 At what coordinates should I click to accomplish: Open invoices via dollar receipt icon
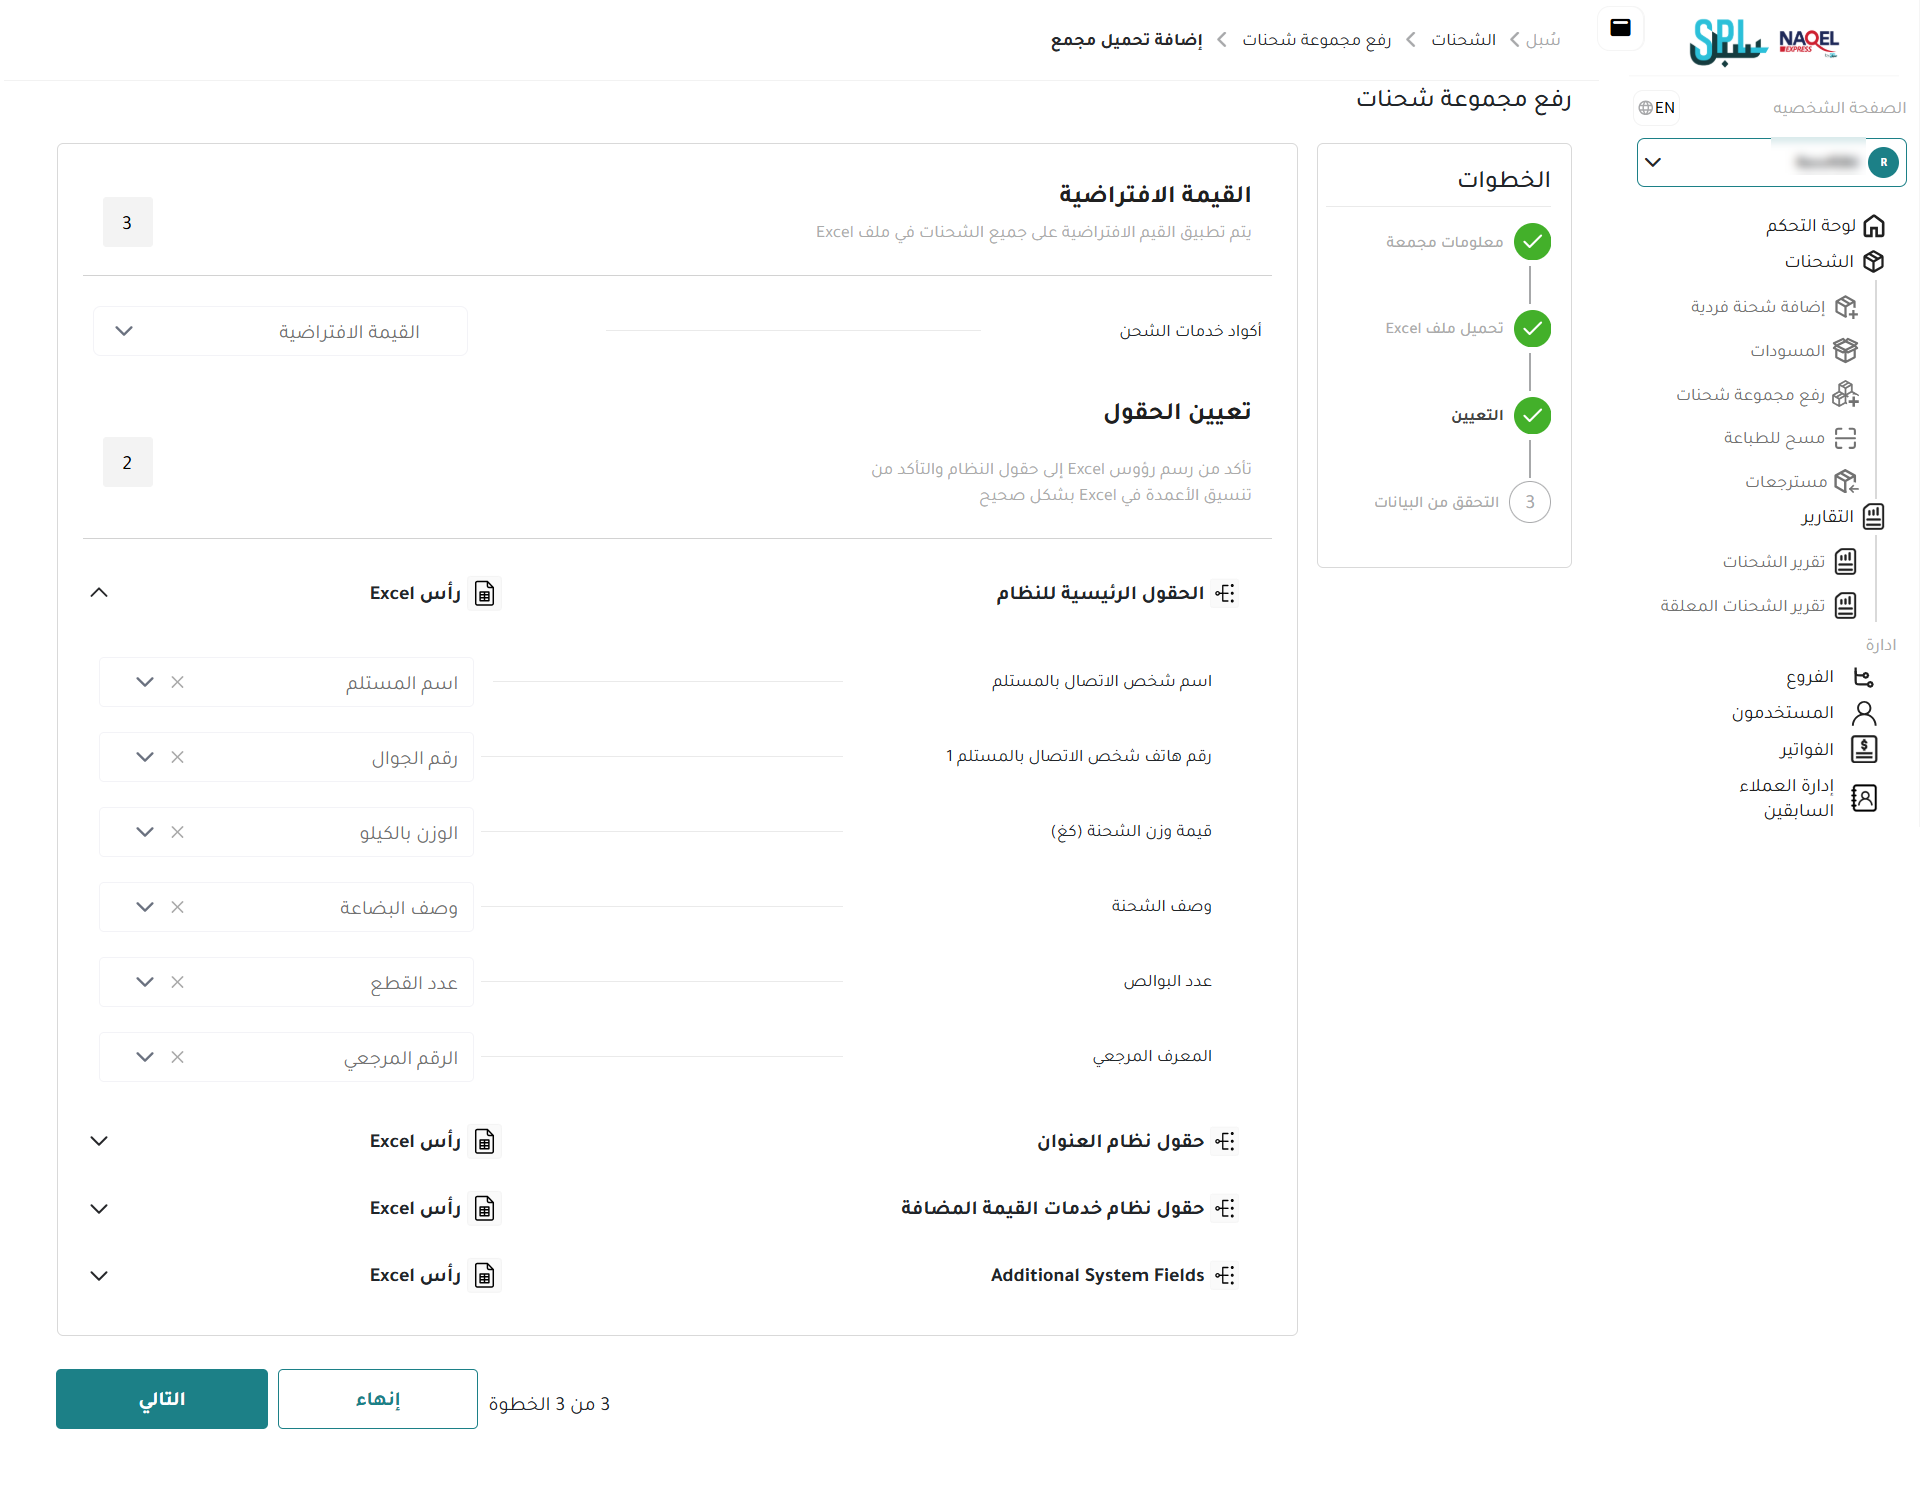click(x=1864, y=750)
